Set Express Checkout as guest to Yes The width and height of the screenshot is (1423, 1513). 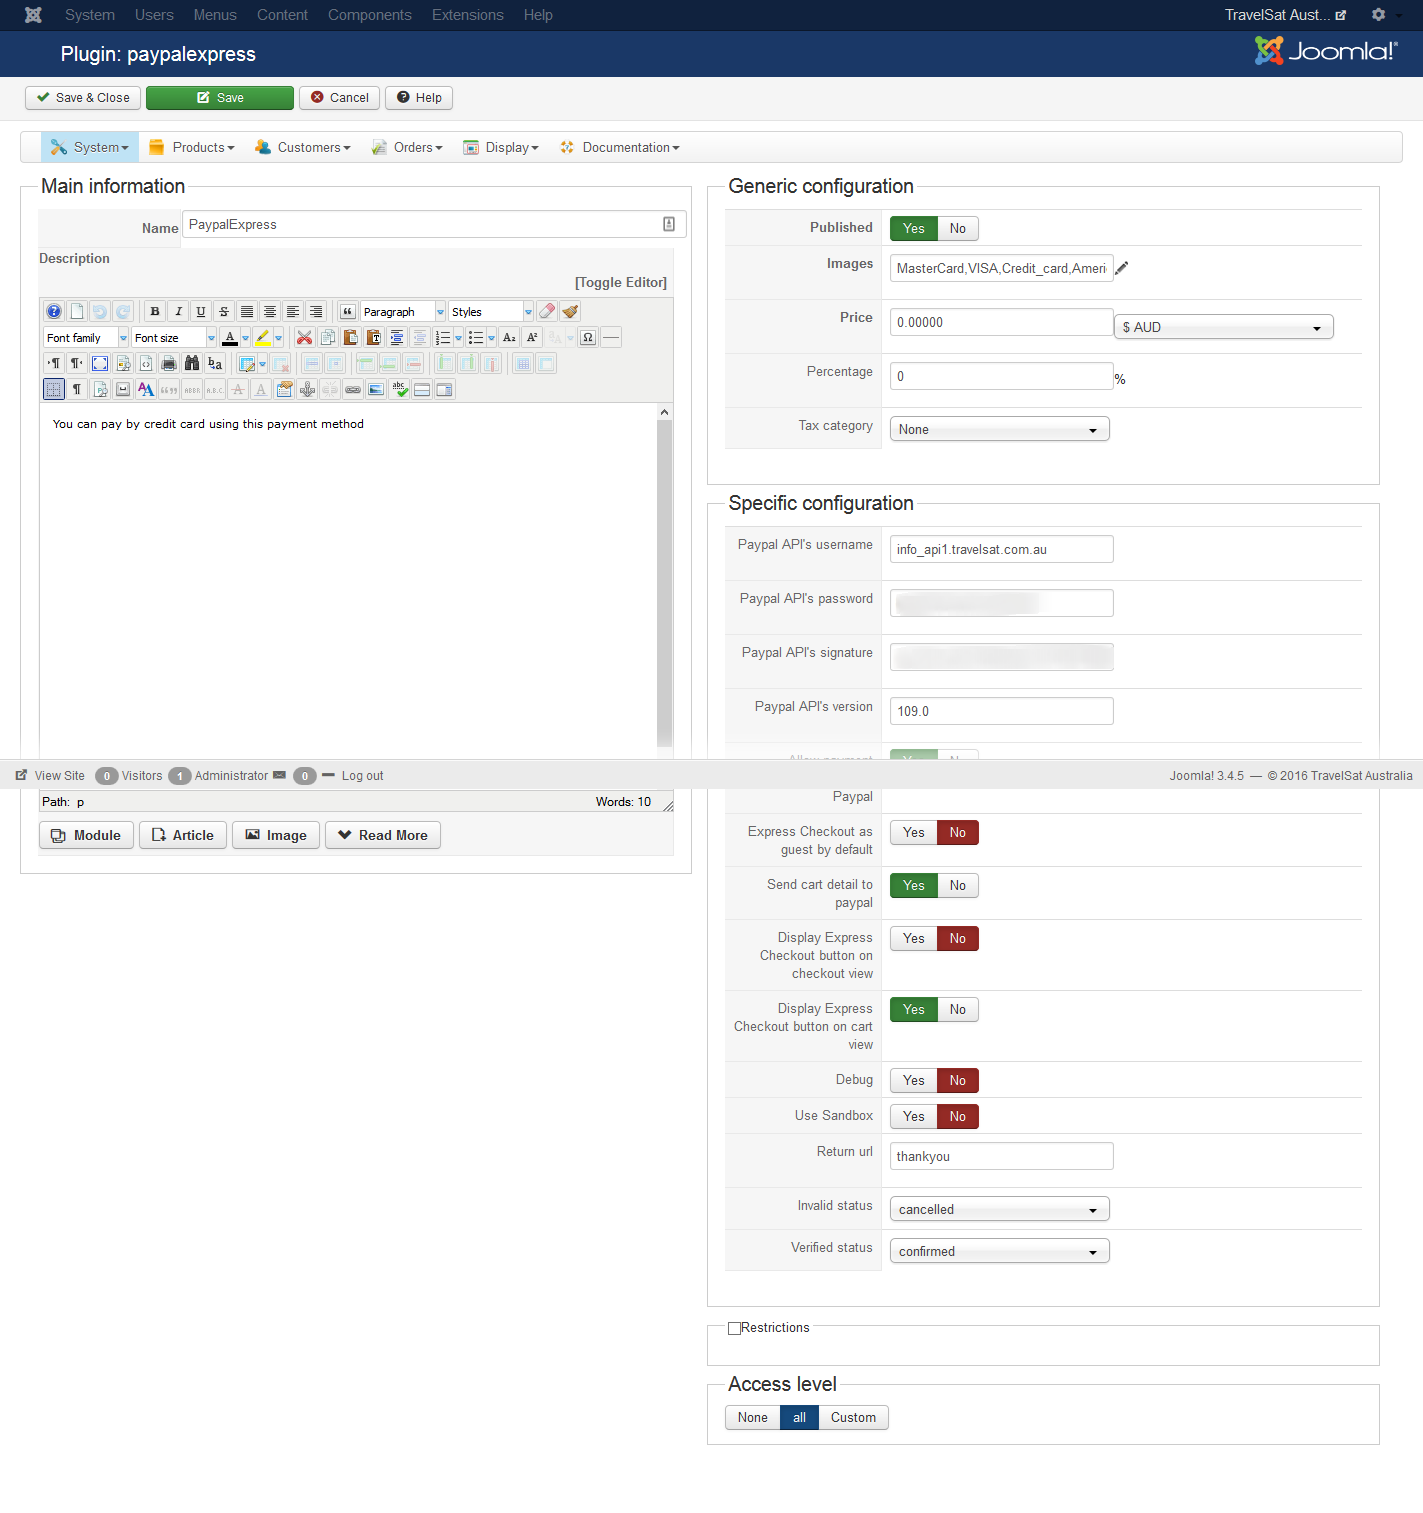(914, 833)
